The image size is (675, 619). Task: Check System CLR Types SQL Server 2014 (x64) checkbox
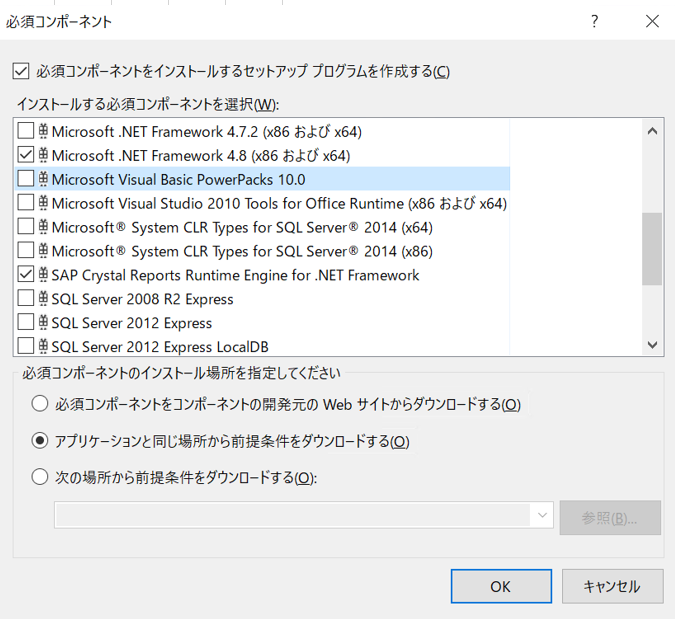pyautogui.click(x=25, y=226)
